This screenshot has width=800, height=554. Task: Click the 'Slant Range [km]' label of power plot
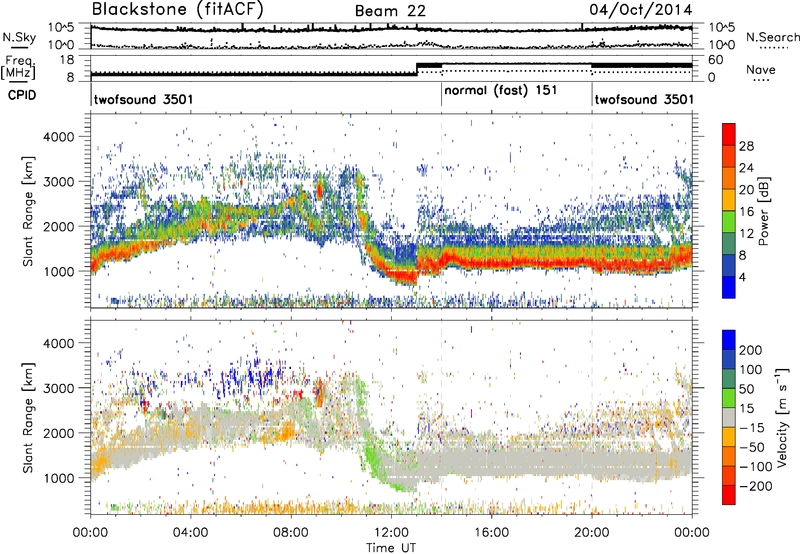[28, 211]
